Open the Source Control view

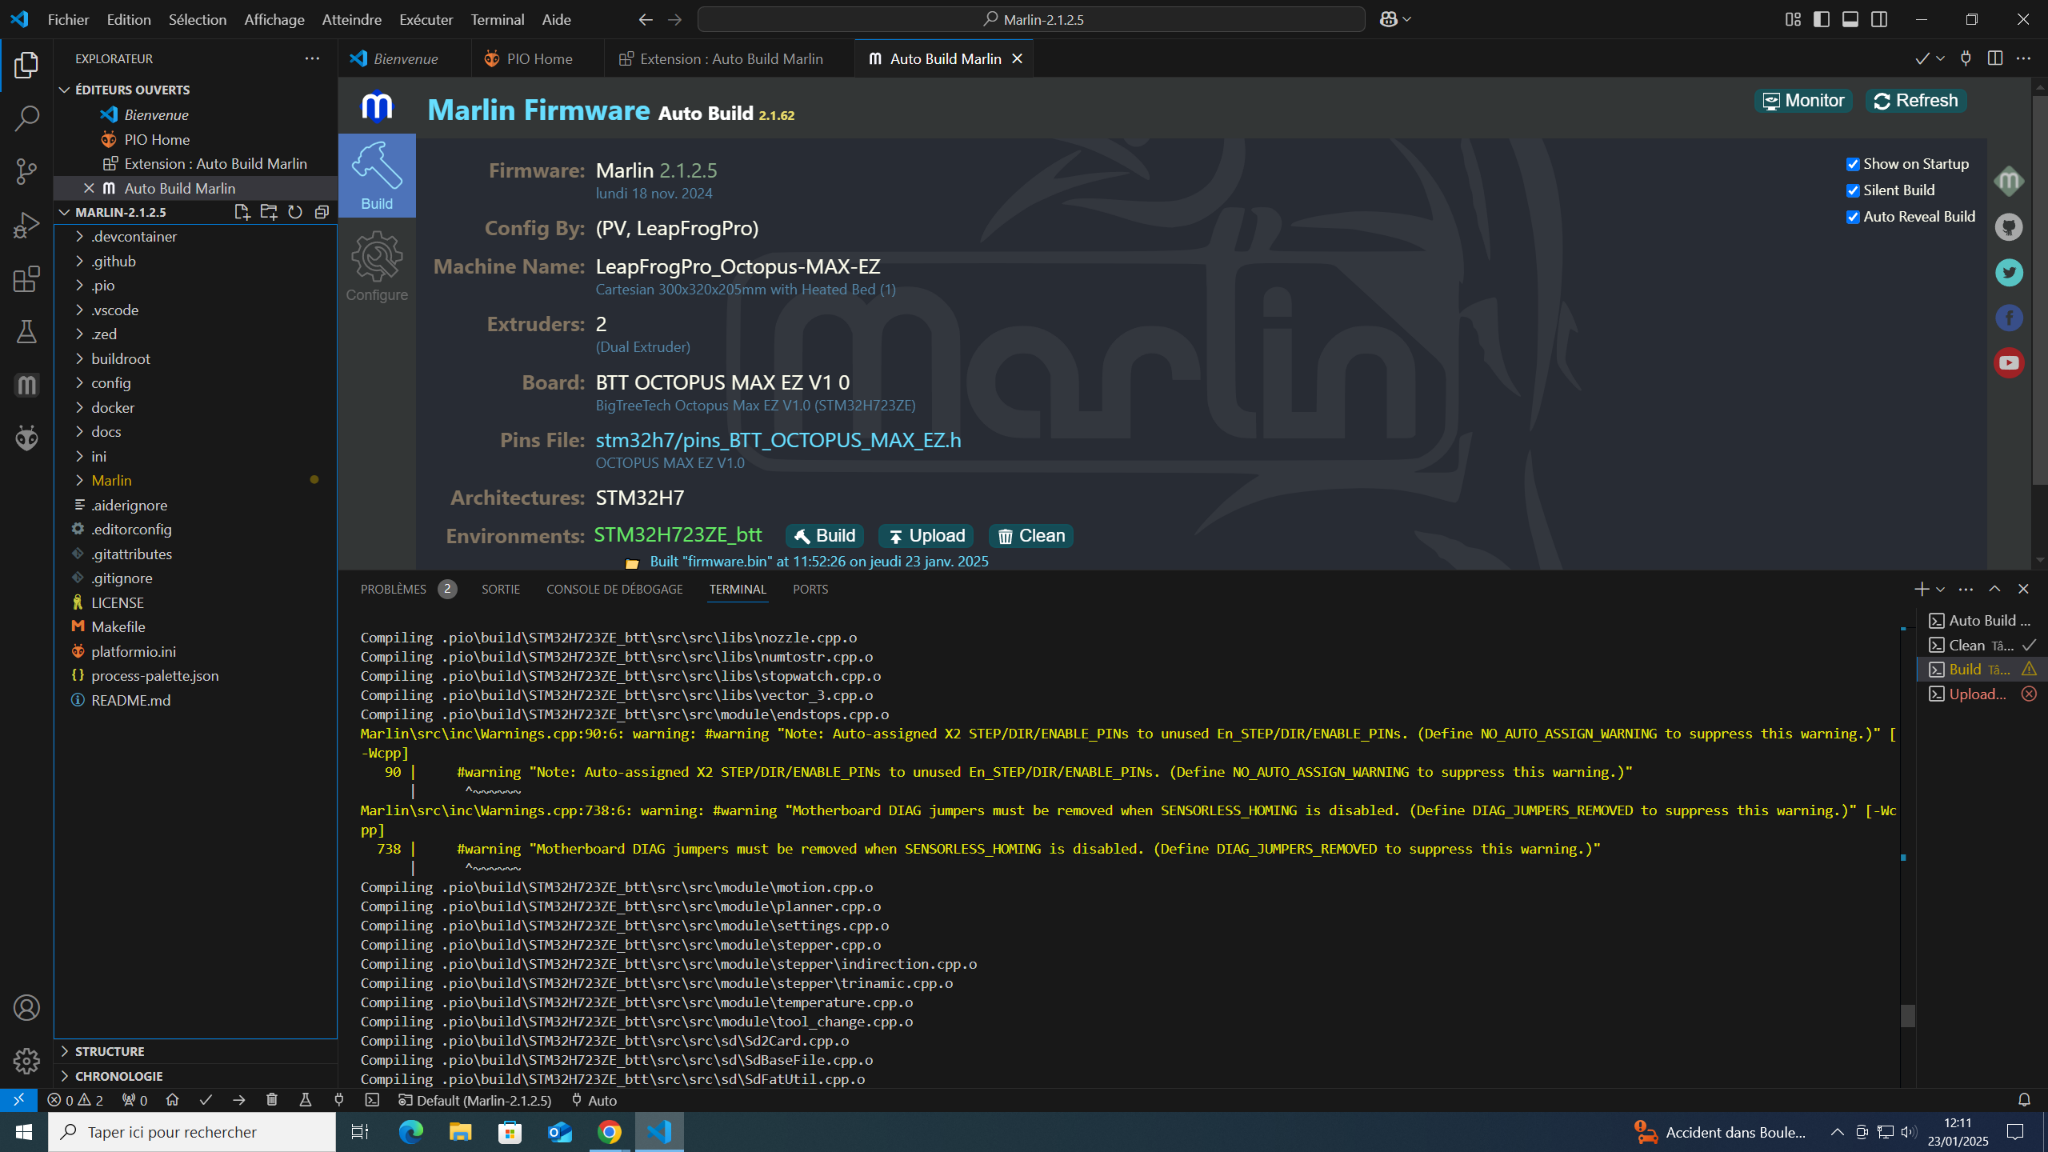click(x=27, y=171)
